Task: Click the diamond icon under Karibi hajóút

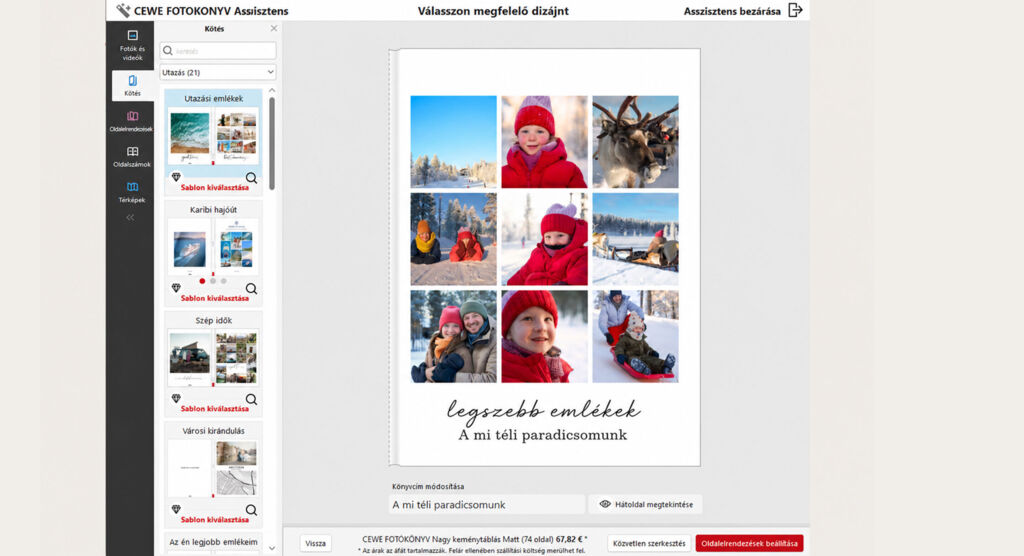Action: point(176,287)
